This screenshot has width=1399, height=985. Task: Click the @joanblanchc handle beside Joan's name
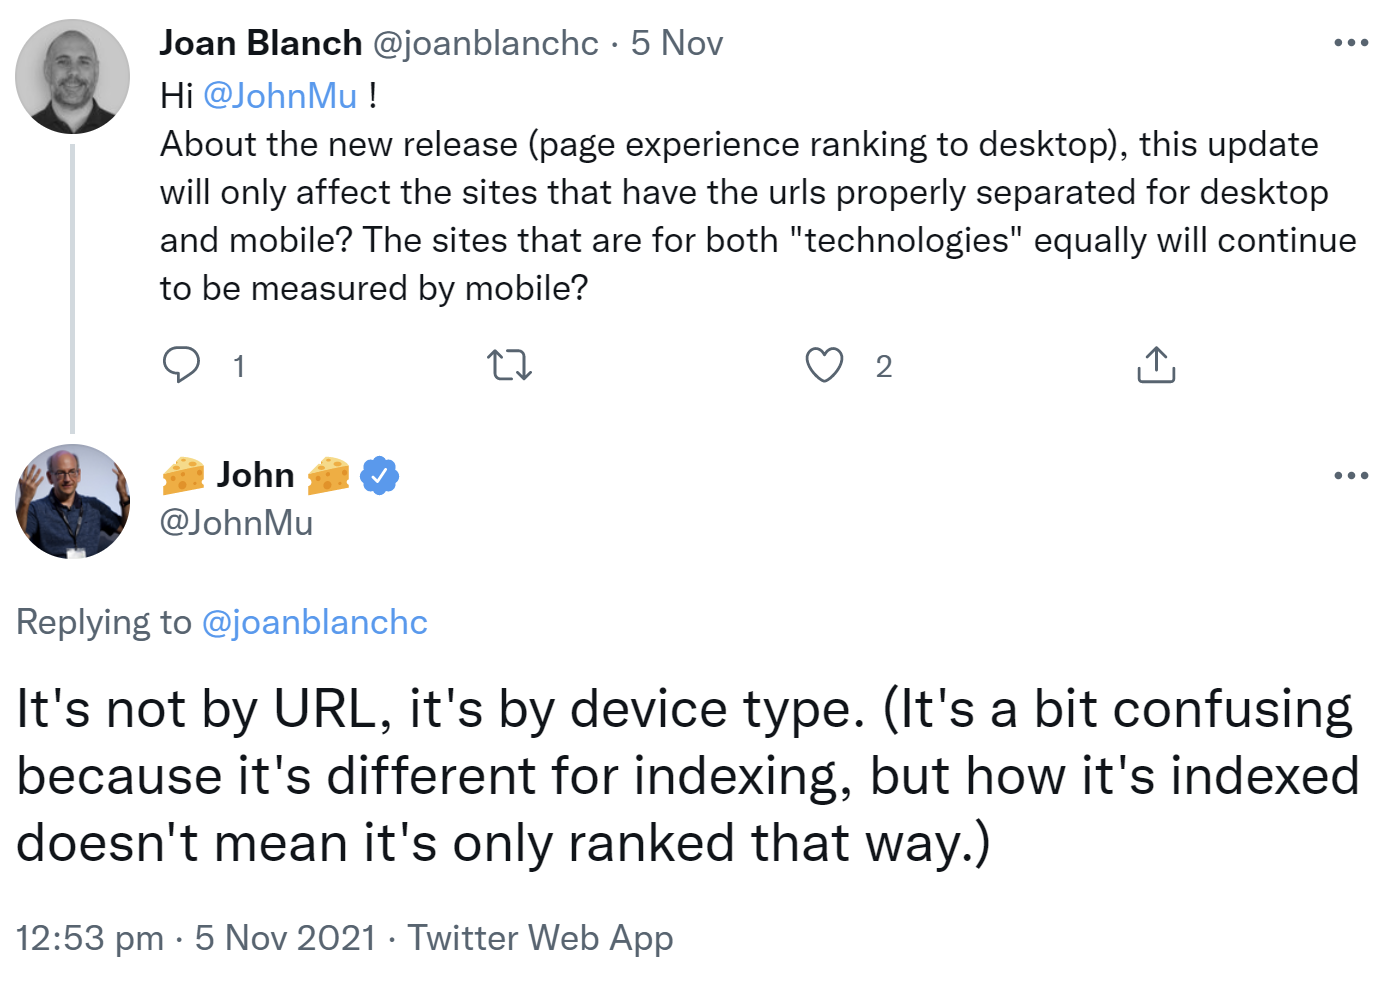tap(485, 43)
